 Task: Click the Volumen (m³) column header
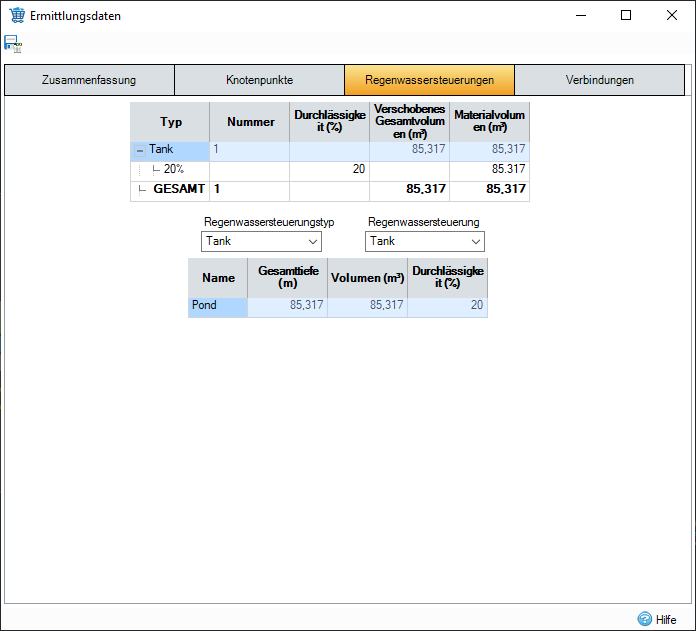pyautogui.click(x=368, y=278)
